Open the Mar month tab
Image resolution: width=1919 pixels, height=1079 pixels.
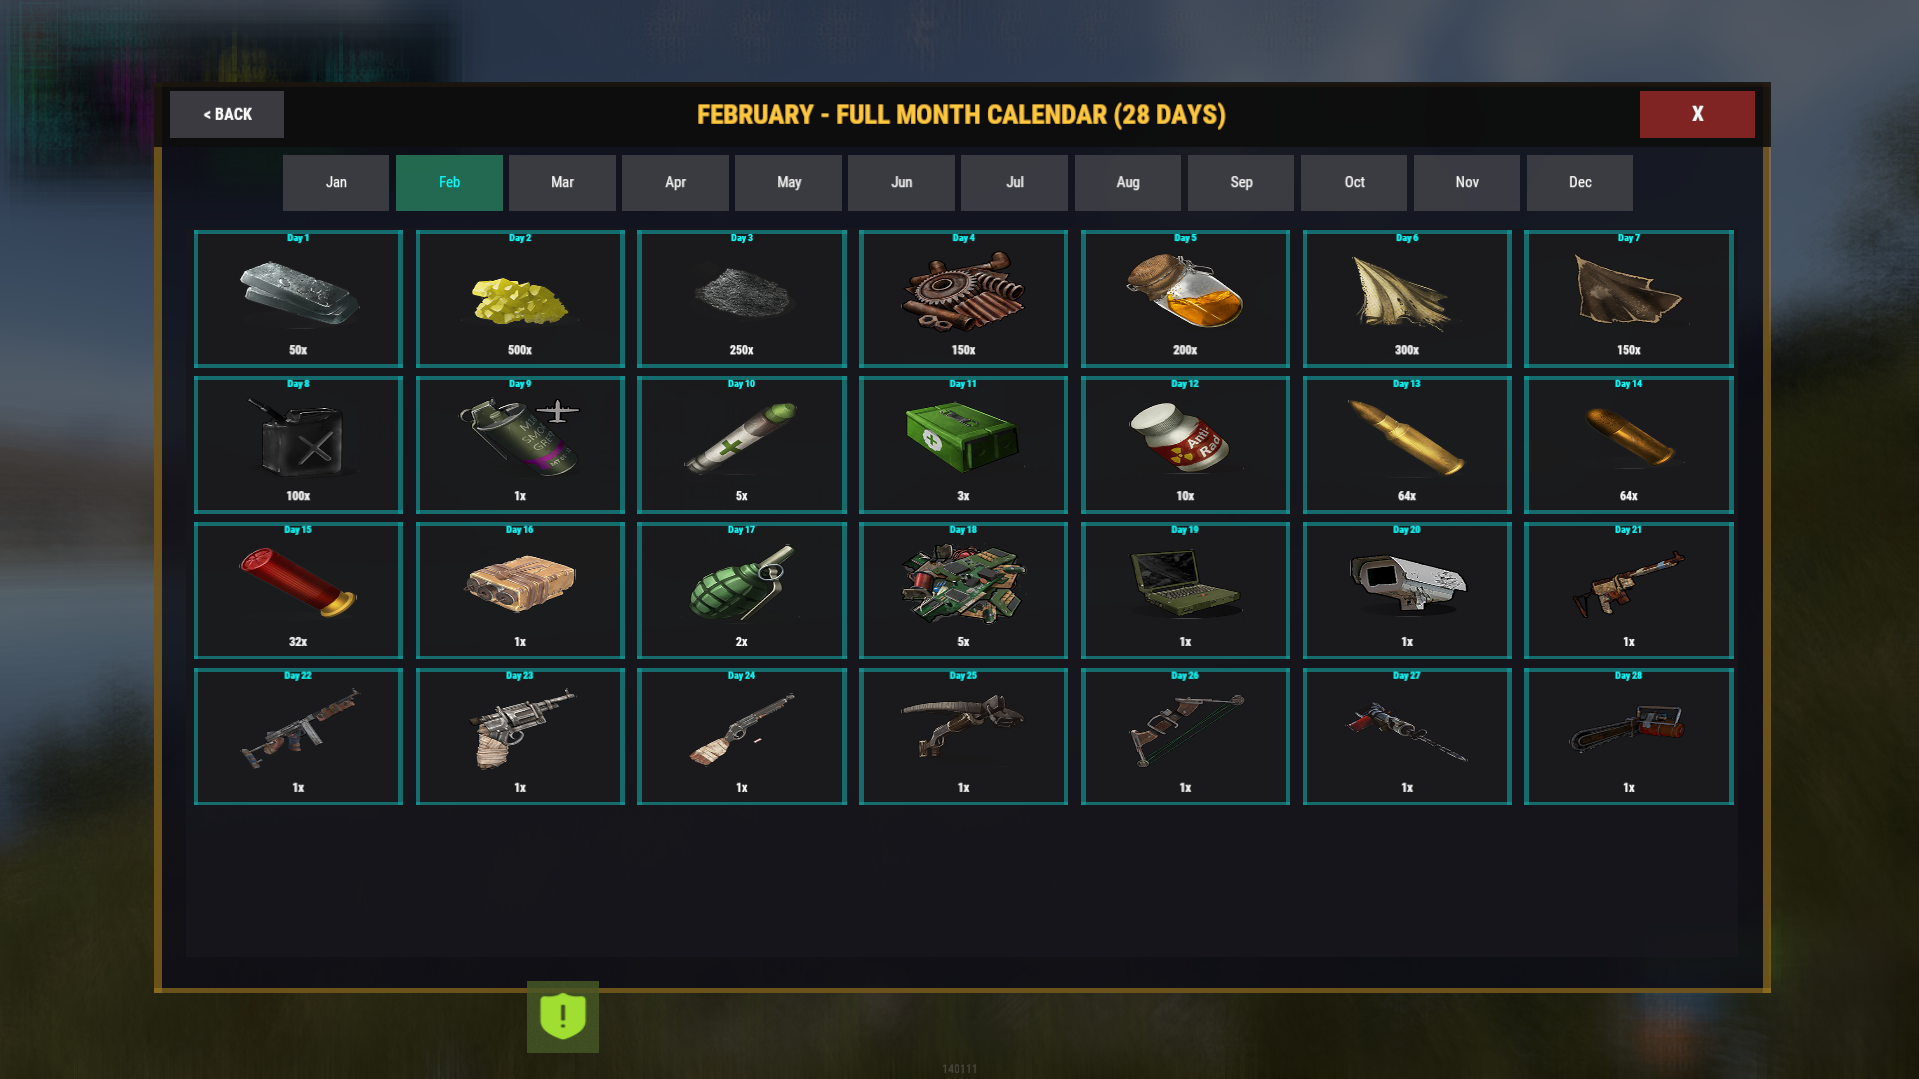(x=562, y=182)
